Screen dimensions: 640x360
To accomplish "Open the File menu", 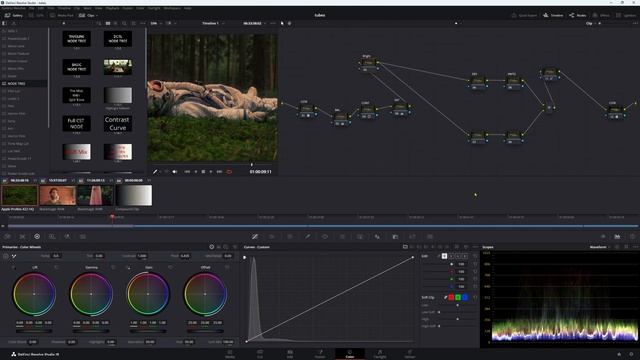I will (31, 8).
